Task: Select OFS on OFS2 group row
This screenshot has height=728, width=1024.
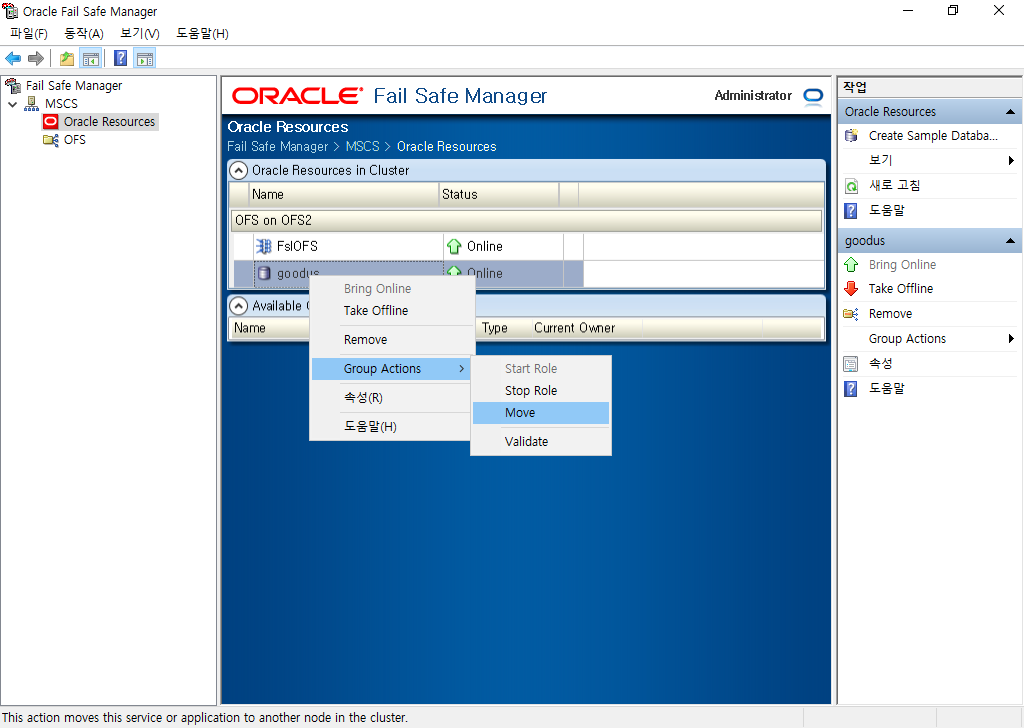Action: point(526,221)
